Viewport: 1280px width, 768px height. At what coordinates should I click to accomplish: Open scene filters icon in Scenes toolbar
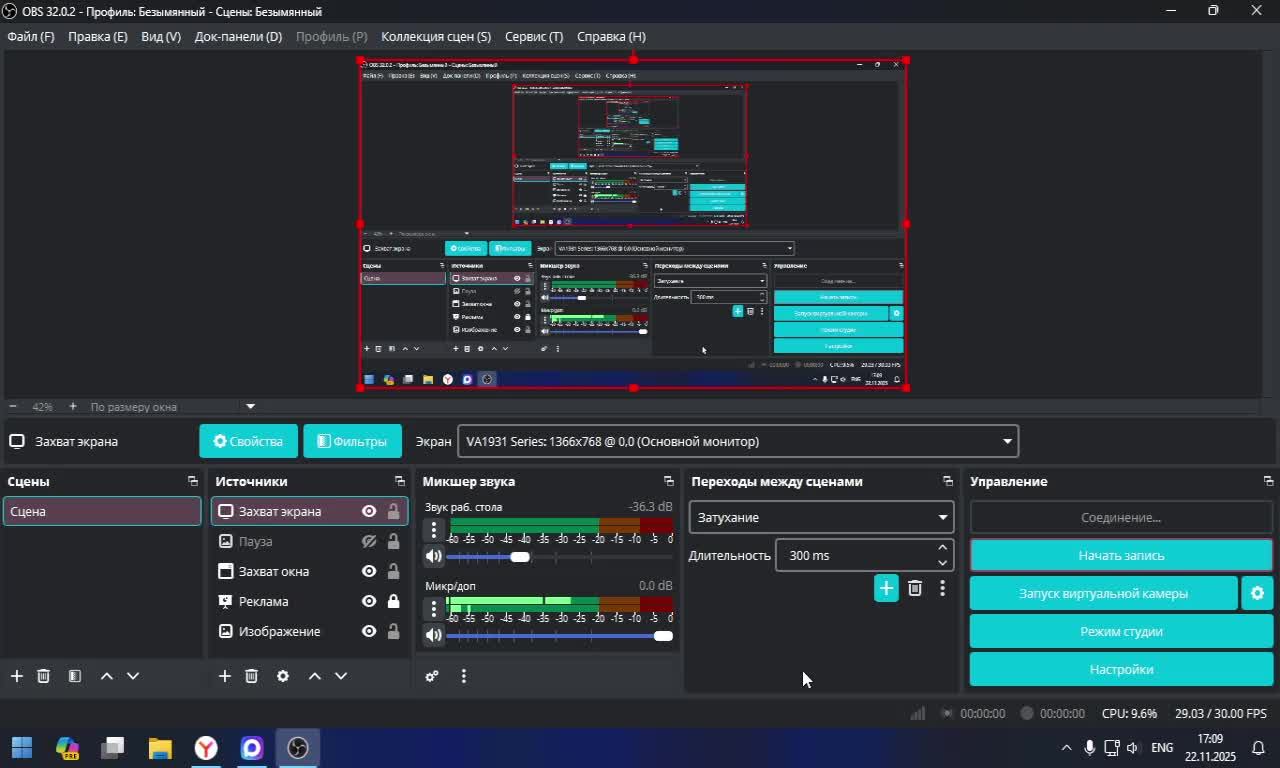coord(74,676)
